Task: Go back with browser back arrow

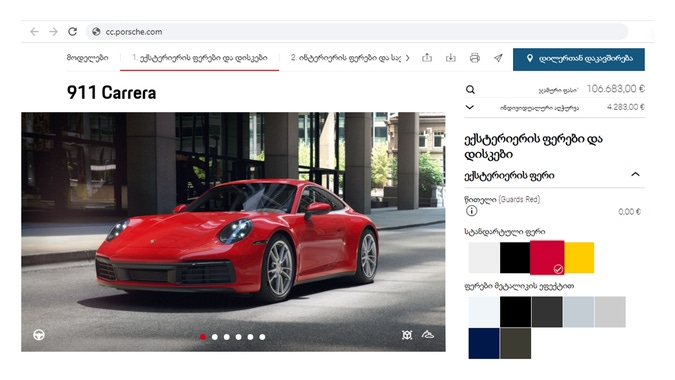Action: pos(34,31)
